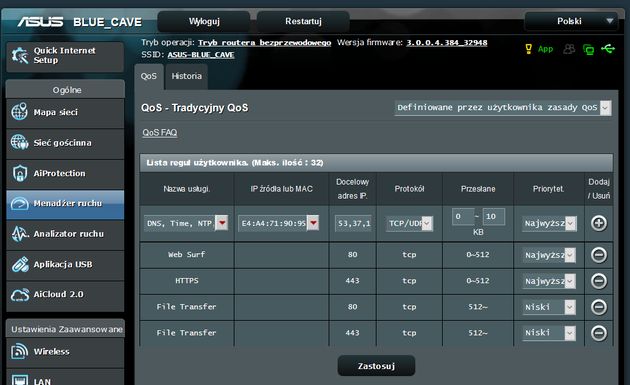630x385 pixels.
Task: Open LAN settings in sidebar
Action: [x=65, y=378]
